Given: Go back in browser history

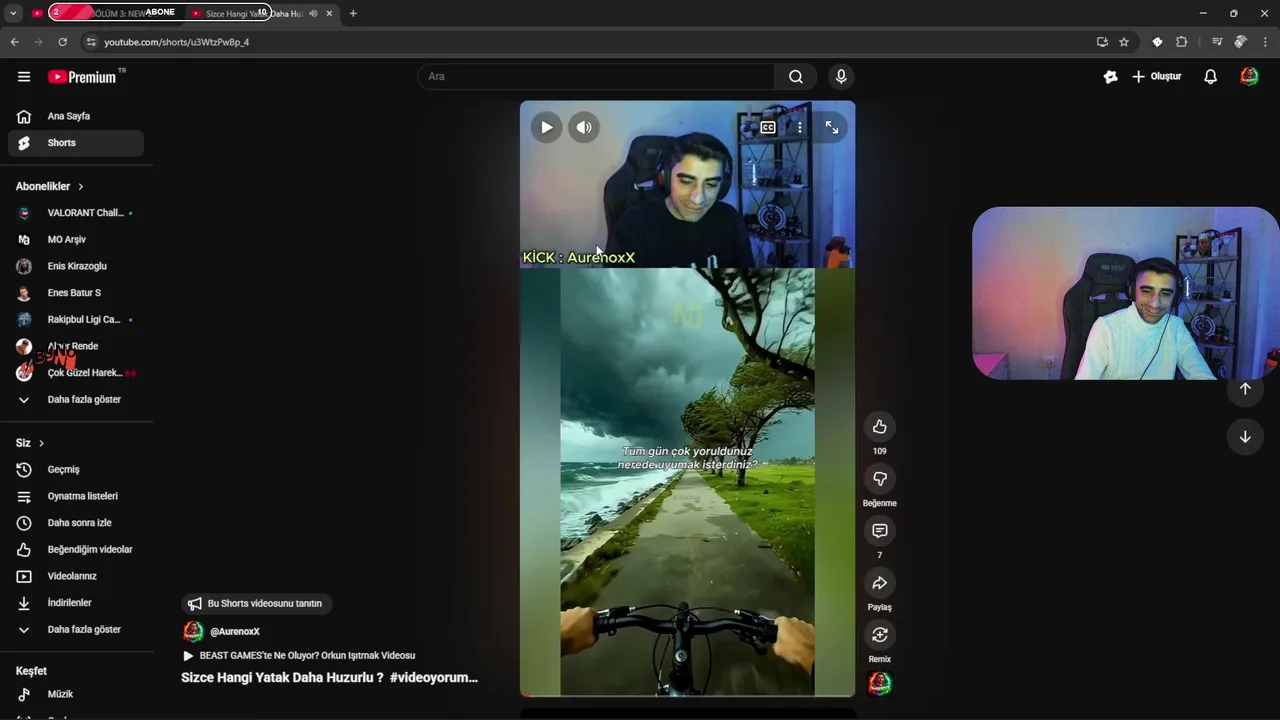Looking at the screenshot, I should [x=14, y=42].
